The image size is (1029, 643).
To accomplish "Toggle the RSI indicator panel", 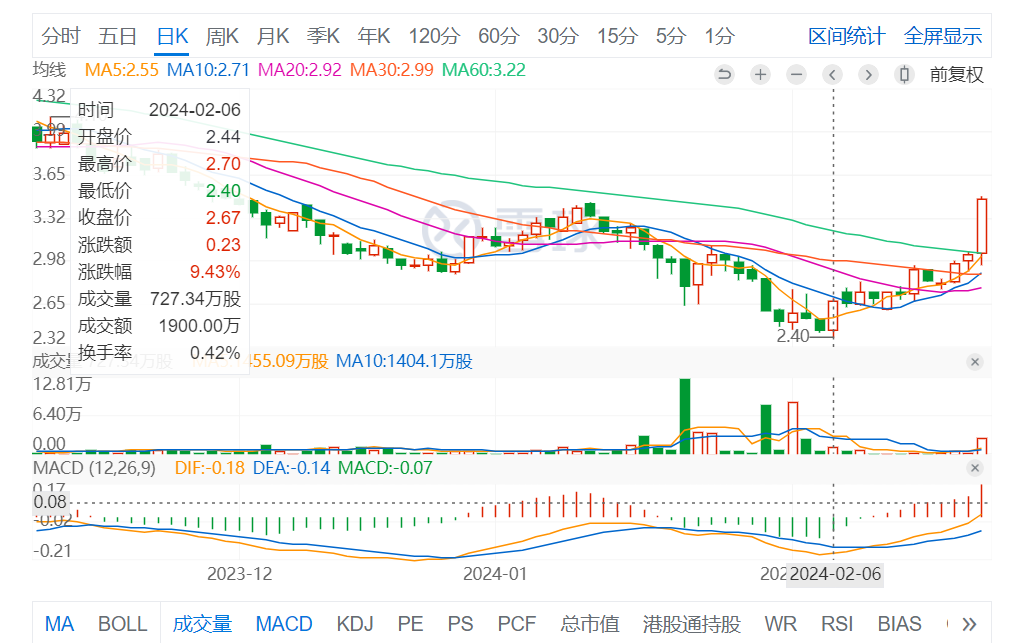I will (x=837, y=624).
